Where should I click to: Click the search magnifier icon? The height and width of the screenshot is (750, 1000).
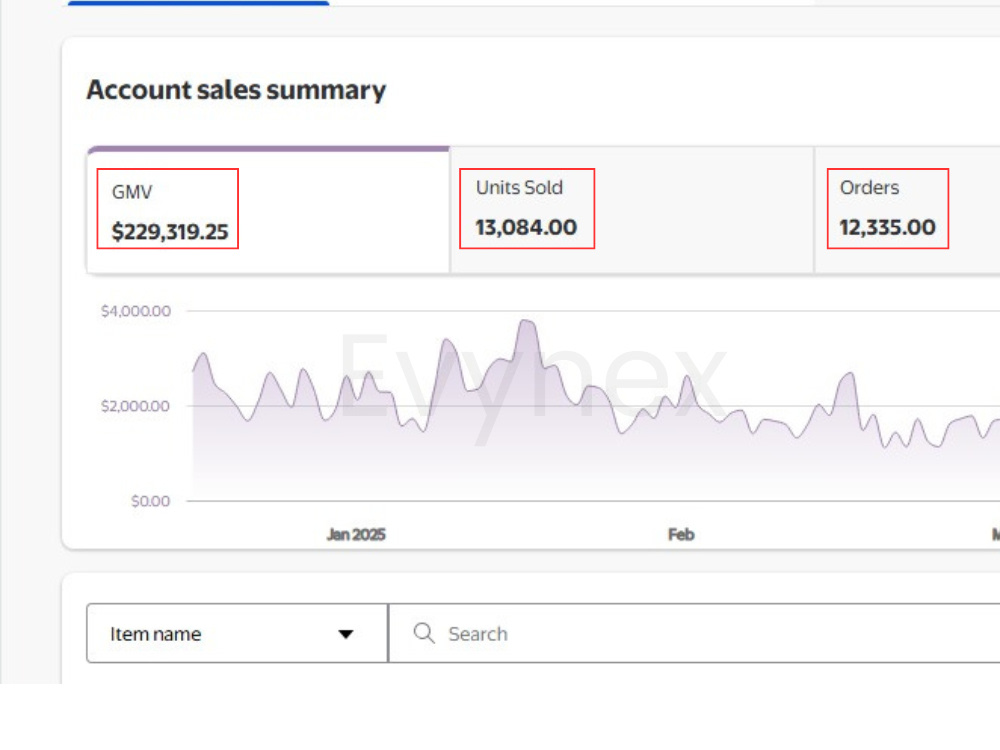[424, 633]
